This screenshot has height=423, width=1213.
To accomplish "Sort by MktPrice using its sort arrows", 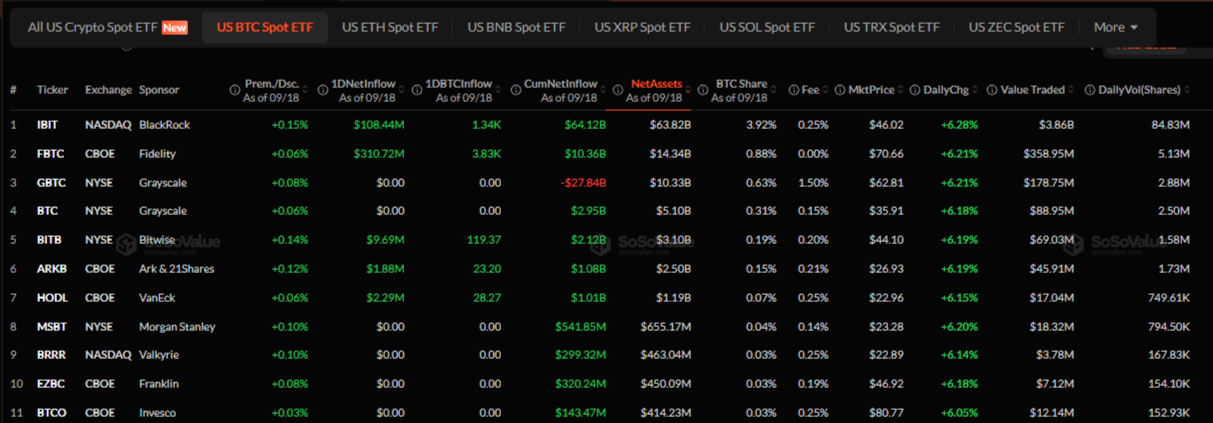I will click(899, 90).
